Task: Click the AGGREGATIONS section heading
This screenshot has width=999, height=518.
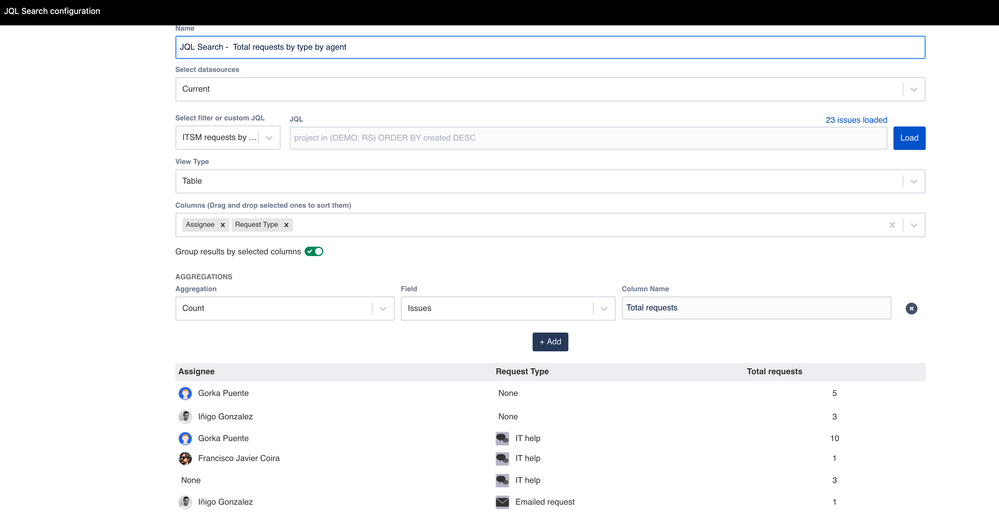Action: tap(204, 277)
